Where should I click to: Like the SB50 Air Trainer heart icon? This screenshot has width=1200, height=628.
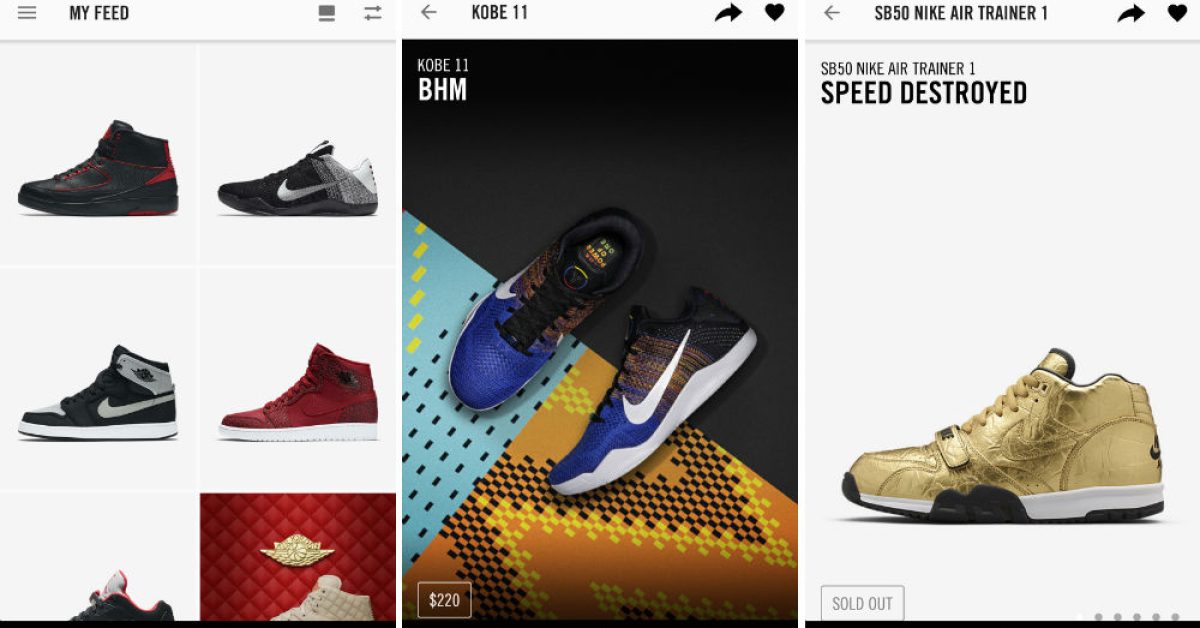click(x=1178, y=13)
